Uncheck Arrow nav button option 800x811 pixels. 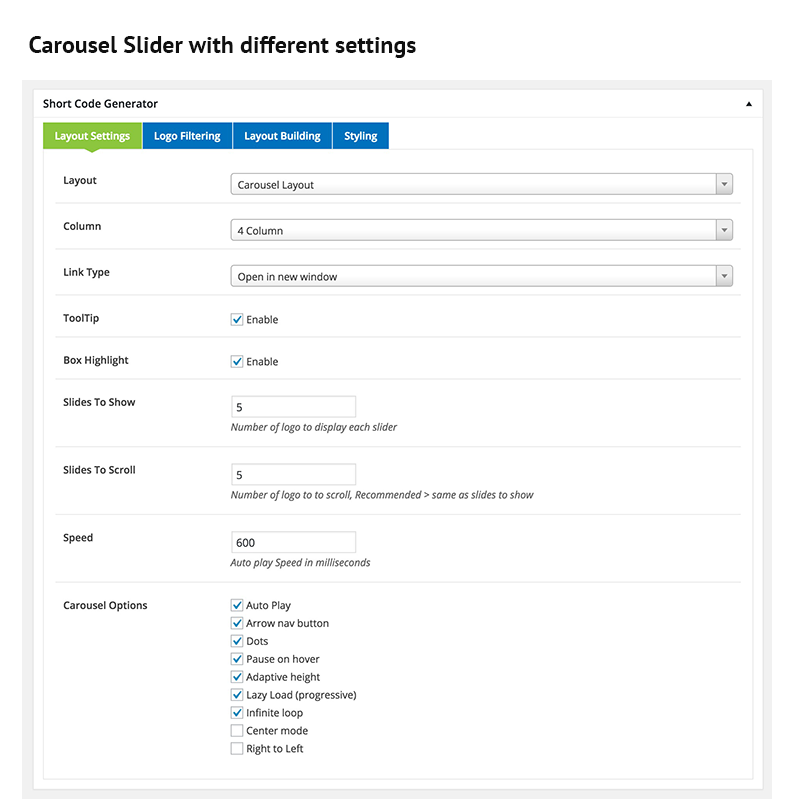(x=237, y=624)
